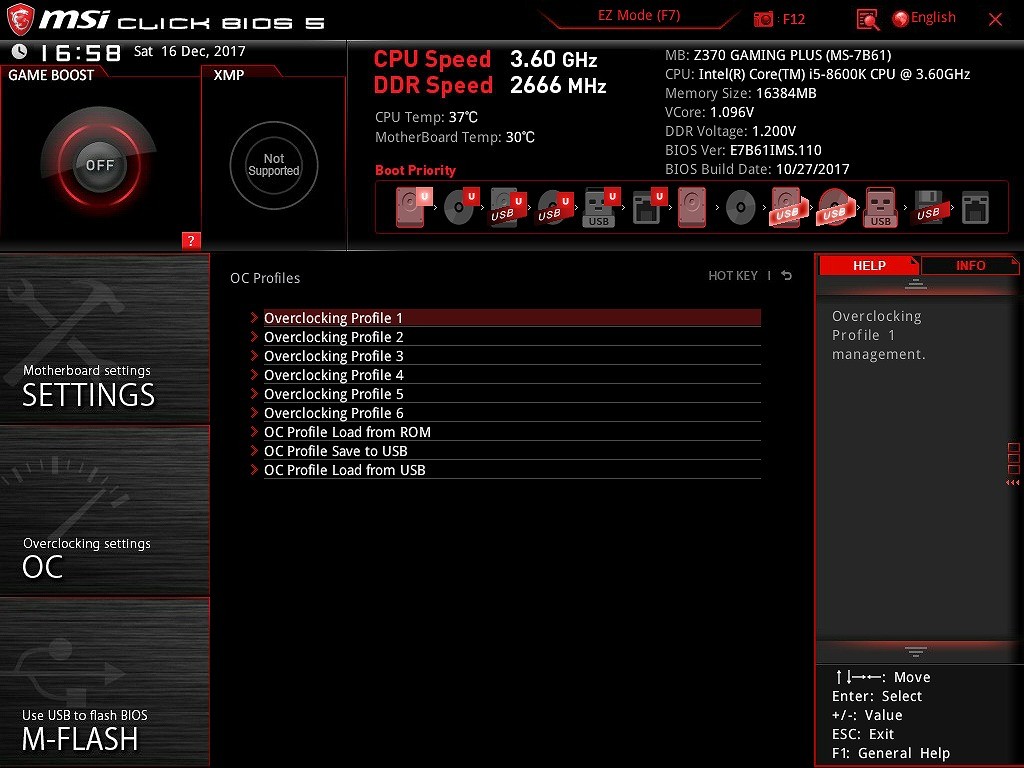
Task: Click the DDR Speed 2666 MHz value
Action: tap(558, 85)
